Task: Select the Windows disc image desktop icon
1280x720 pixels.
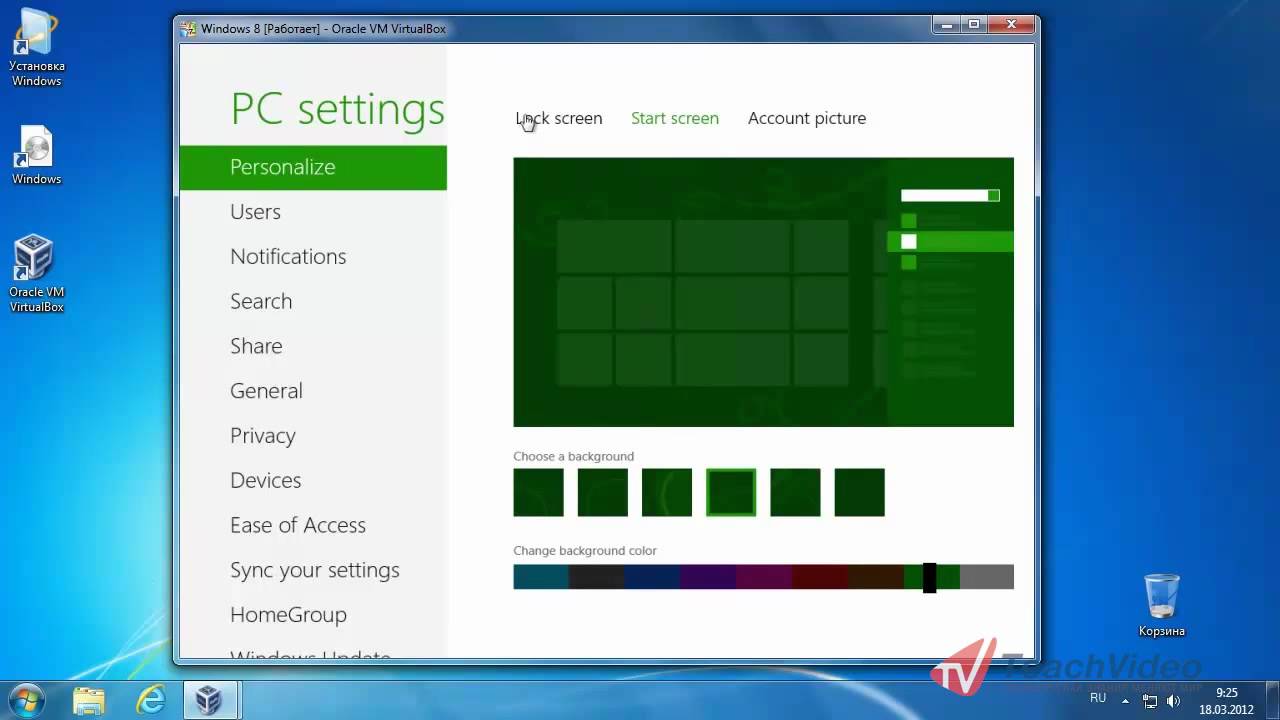Action: [36, 155]
